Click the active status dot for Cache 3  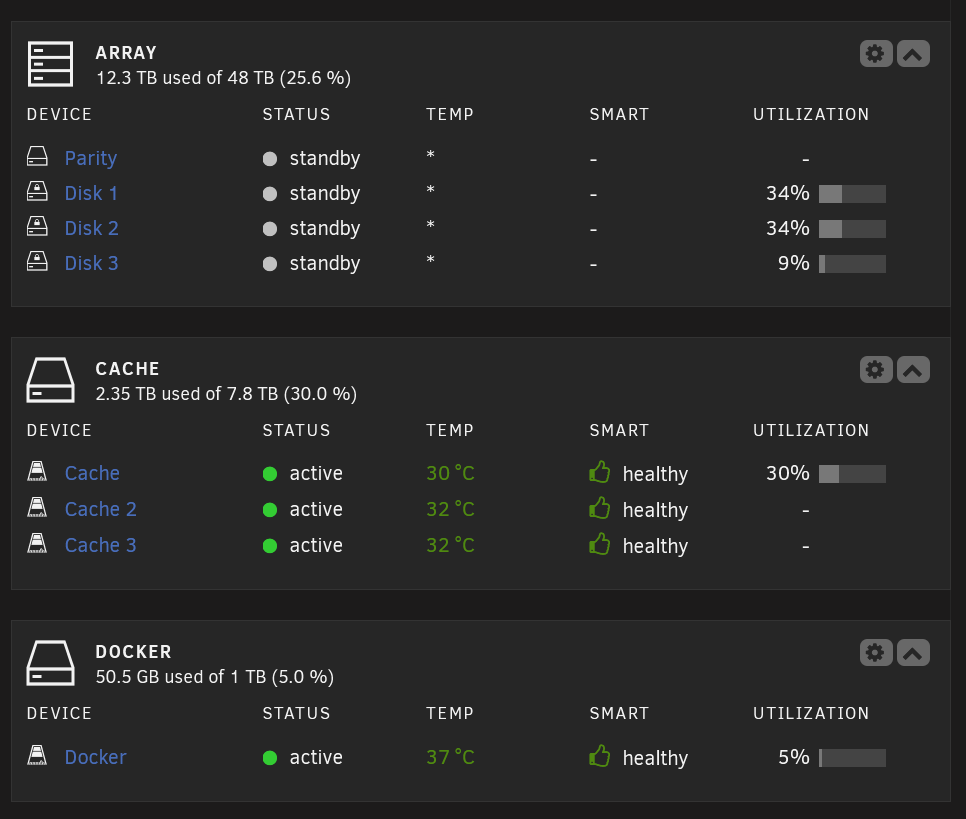(x=270, y=546)
